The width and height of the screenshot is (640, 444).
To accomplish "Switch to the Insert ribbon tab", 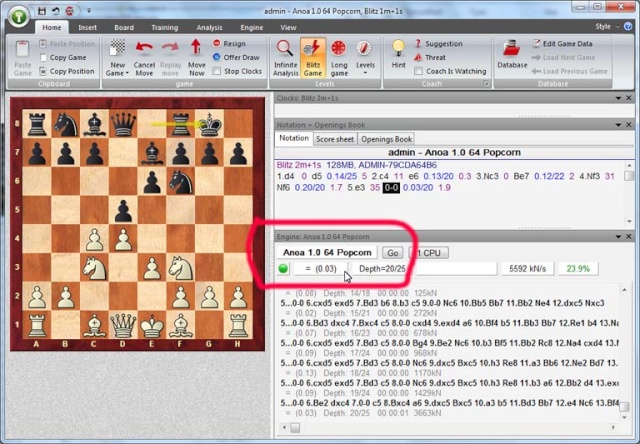I will (87, 27).
